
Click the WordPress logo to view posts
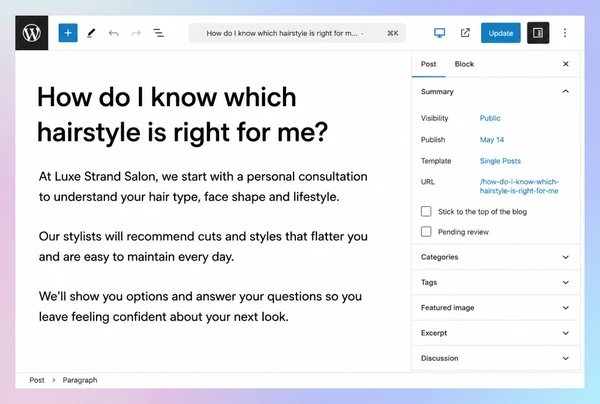32,33
